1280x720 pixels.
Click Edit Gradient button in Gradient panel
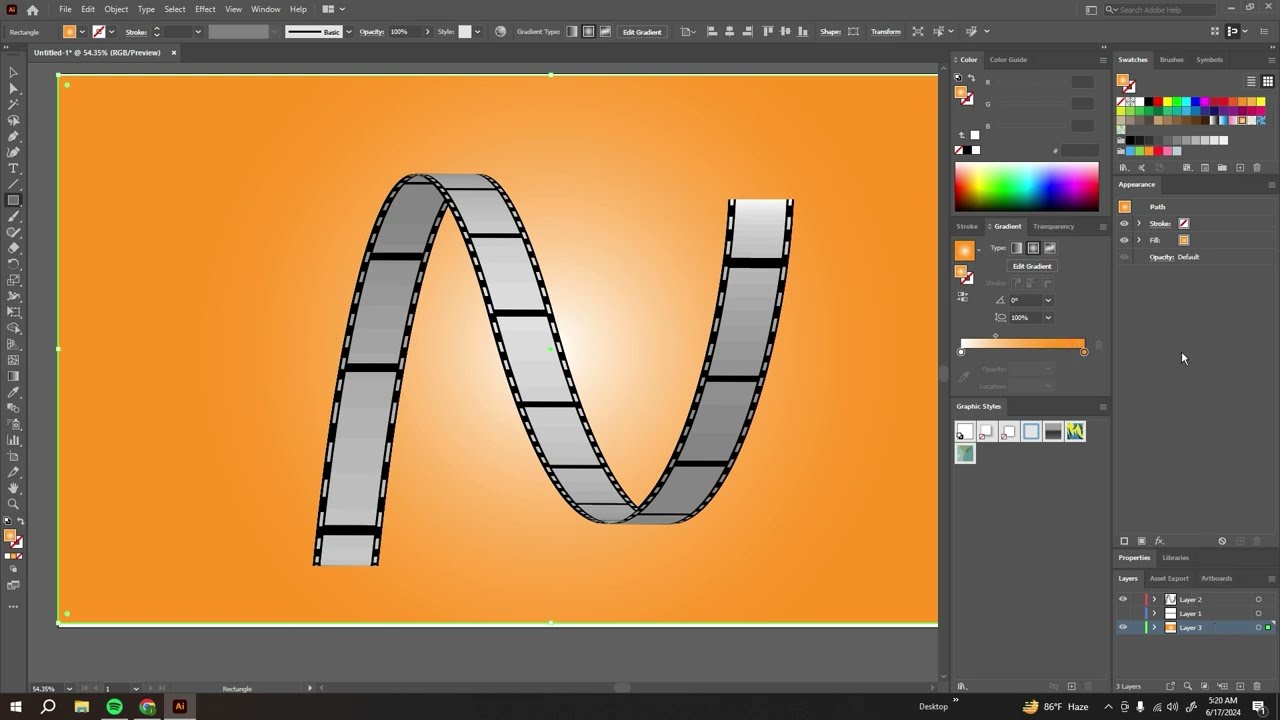pos(1032,266)
